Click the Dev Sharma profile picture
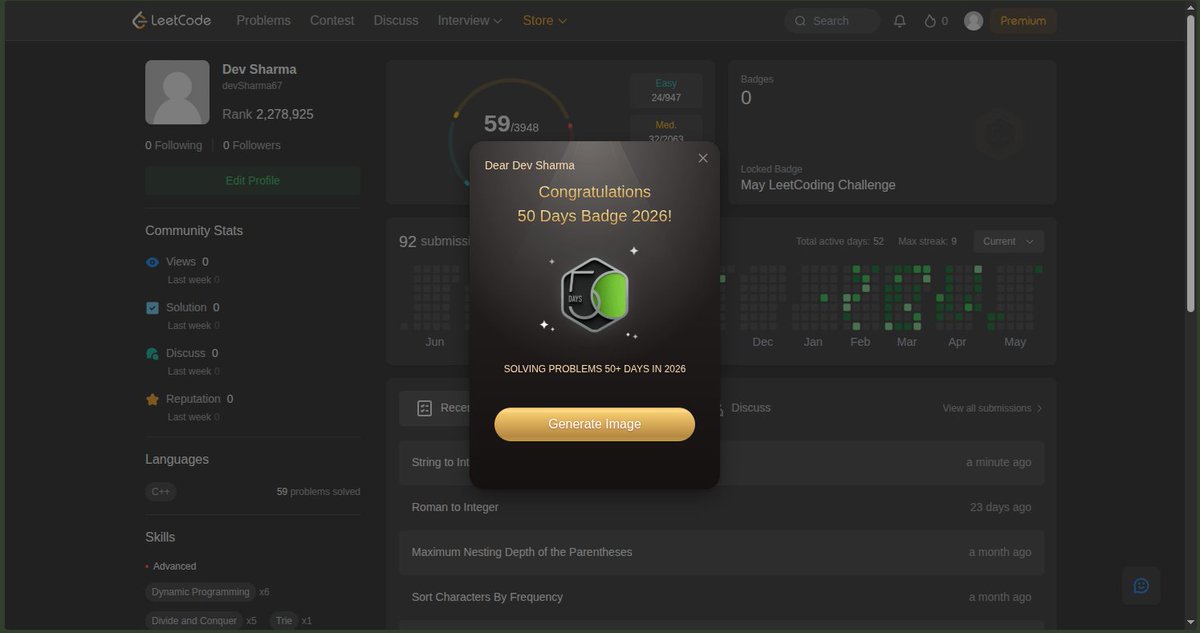The width and height of the screenshot is (1200, 633). point(177,92)
